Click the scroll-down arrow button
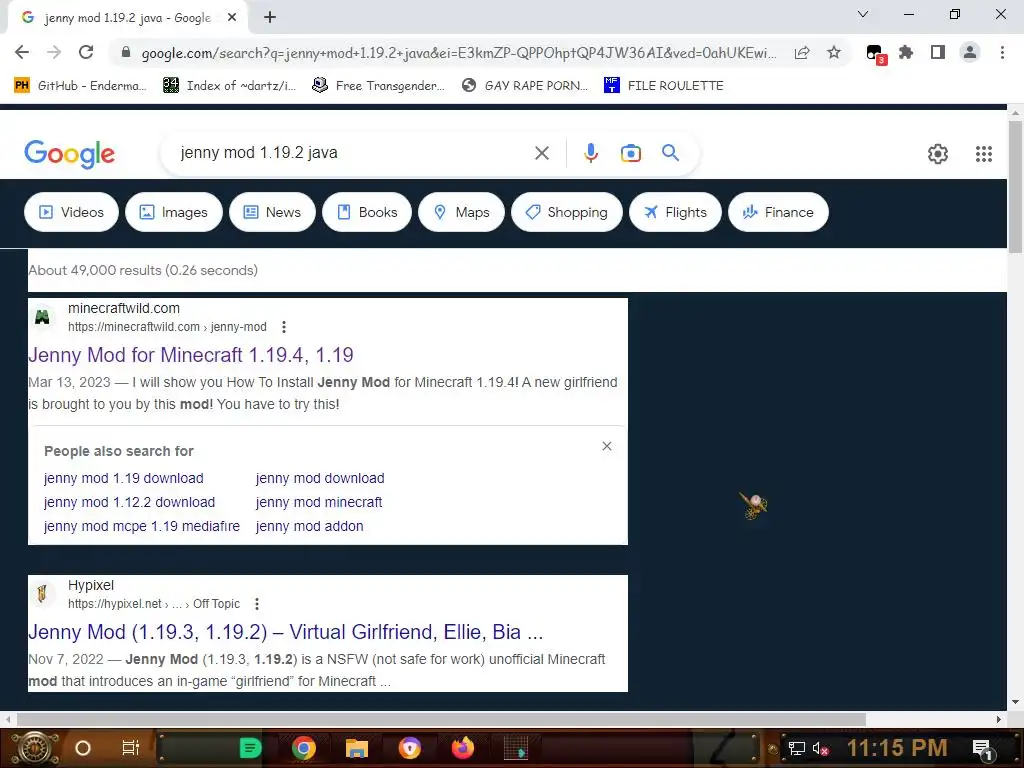 (1015, 702)
